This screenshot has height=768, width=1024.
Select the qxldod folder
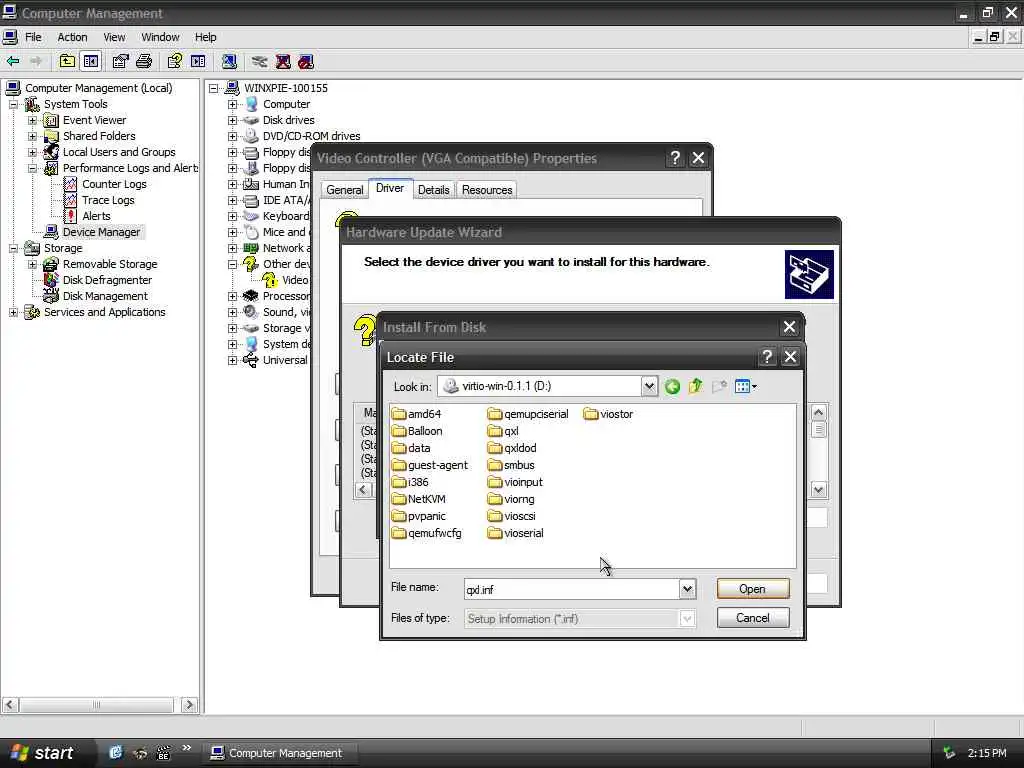512,448
